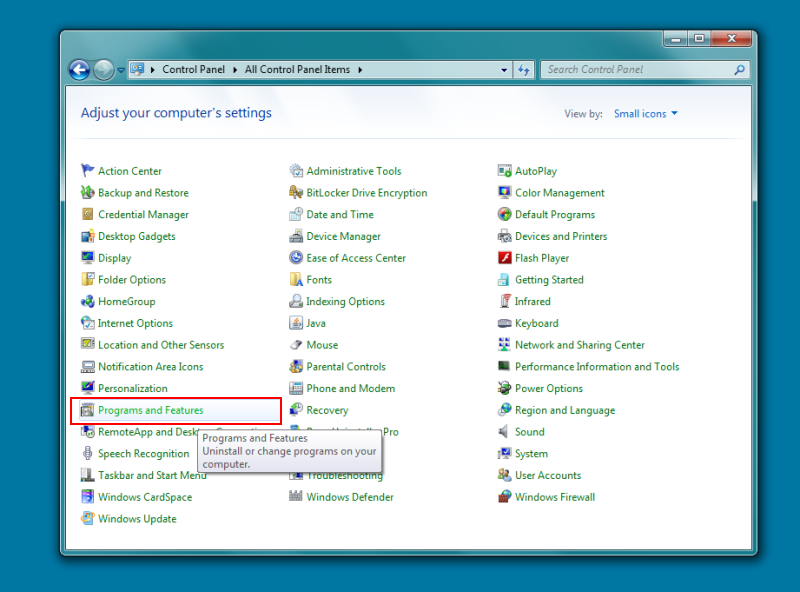Maximize the Control Panel window
This screenshot has height=592, width=800.
(699, 38)
